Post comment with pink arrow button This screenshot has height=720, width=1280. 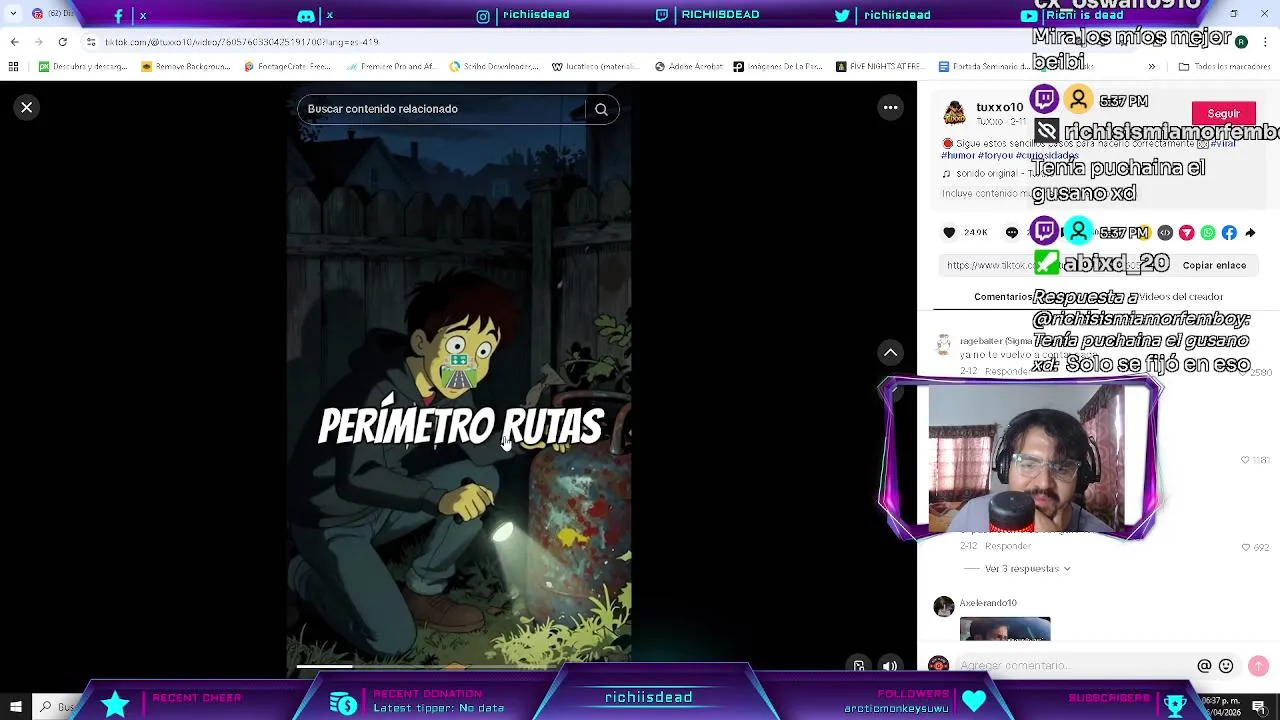click(1258, 666)
